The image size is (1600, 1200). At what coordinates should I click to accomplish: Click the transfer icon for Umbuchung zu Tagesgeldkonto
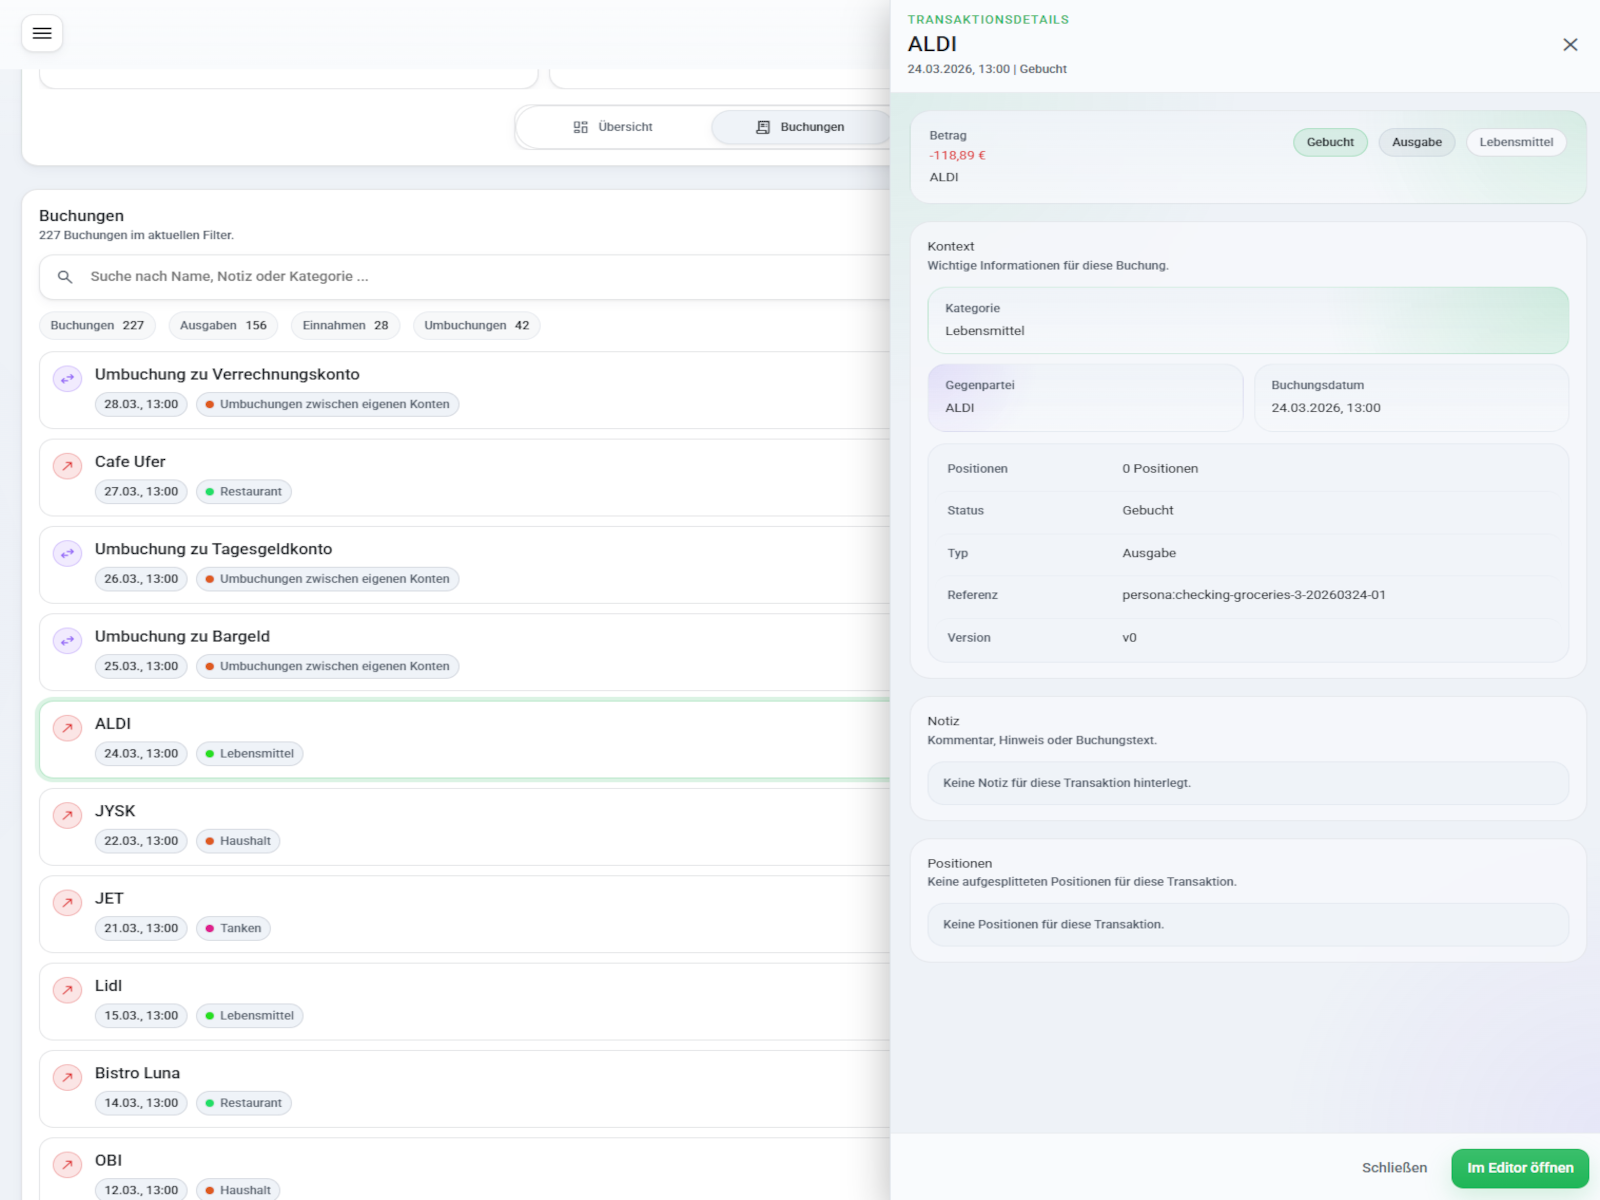[67, 553]
